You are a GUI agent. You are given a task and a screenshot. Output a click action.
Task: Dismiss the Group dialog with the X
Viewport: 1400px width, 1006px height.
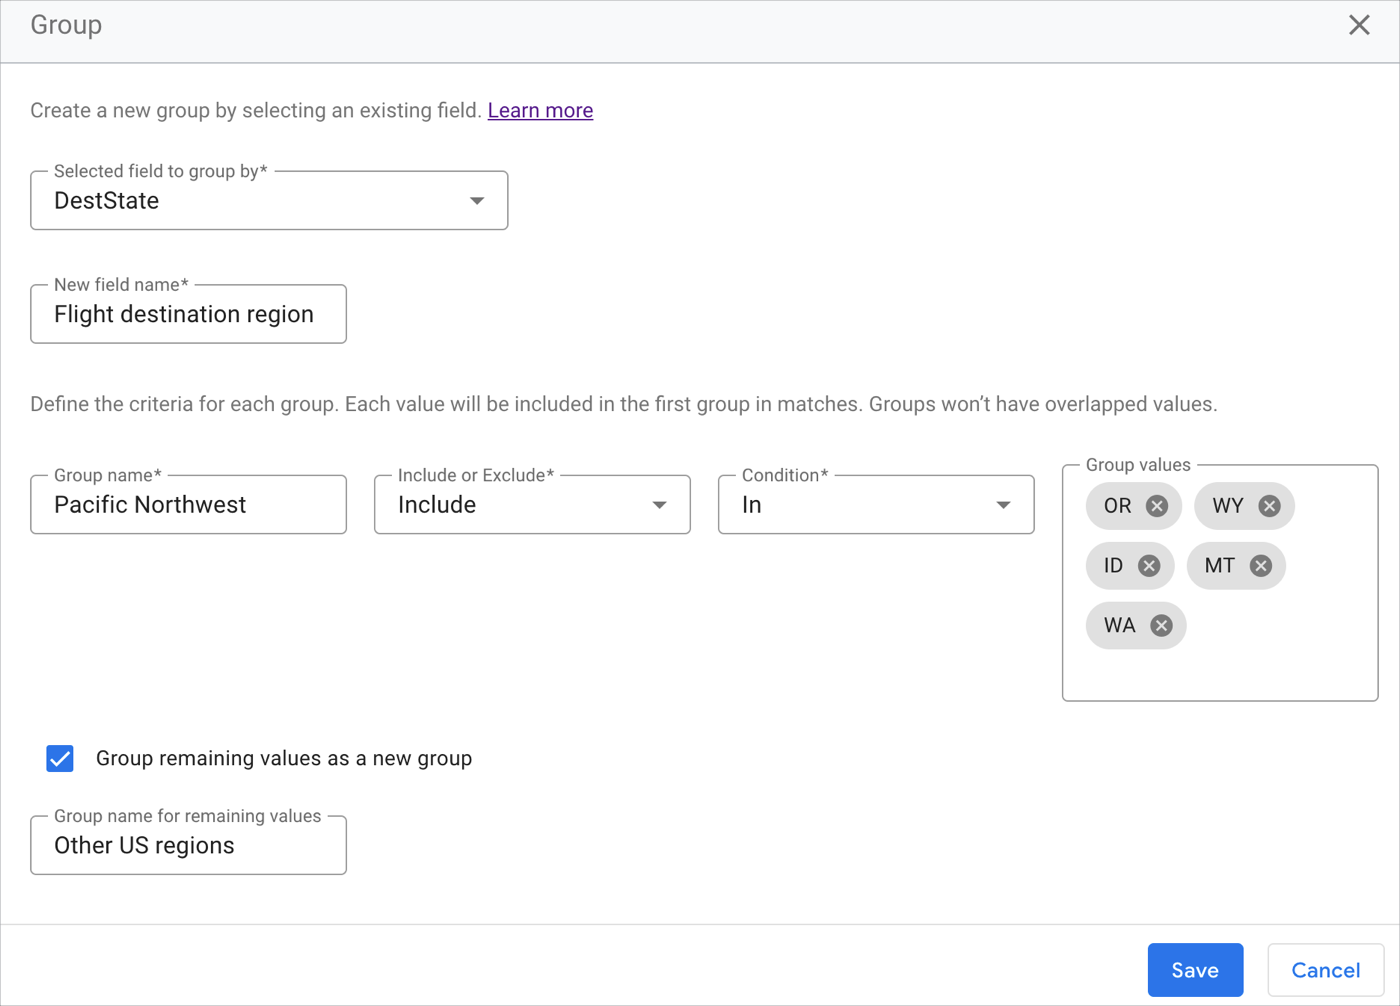pos(1360,25)
